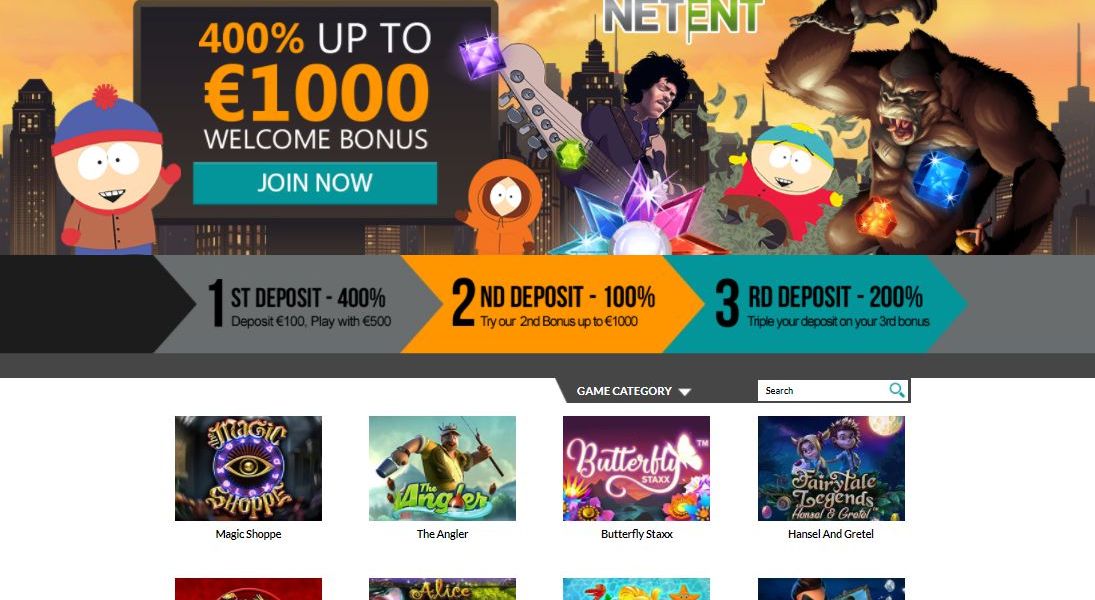
Task: Click the Butterfly Staxx title link
Action: pos(636,534)
